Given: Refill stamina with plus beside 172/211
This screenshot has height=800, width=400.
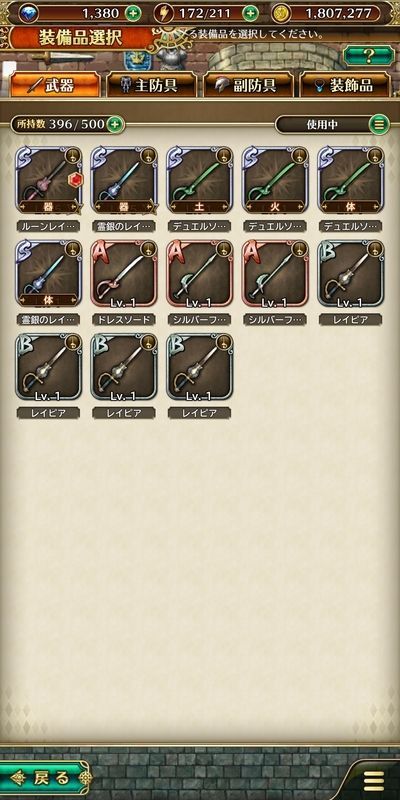Looking at the screenshot, I should tap(251, 13).
